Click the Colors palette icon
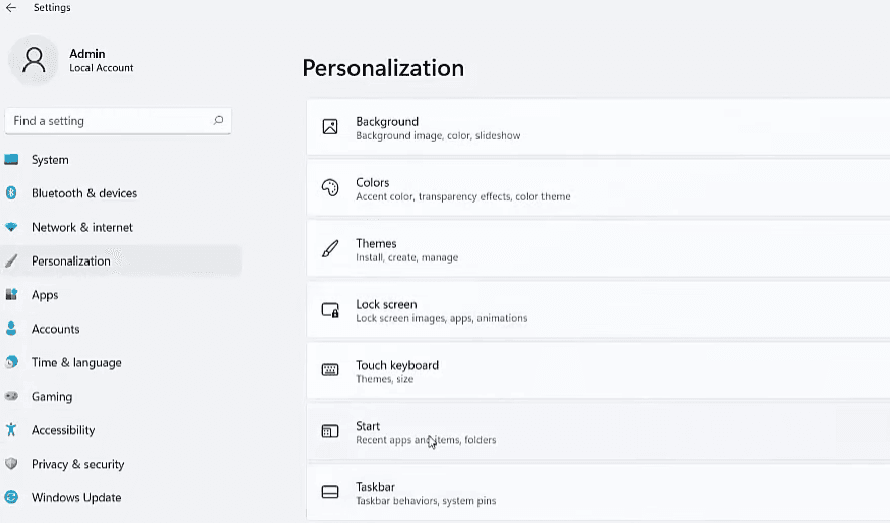The height and width of the screenshot is (523, 890). [330, 187]
